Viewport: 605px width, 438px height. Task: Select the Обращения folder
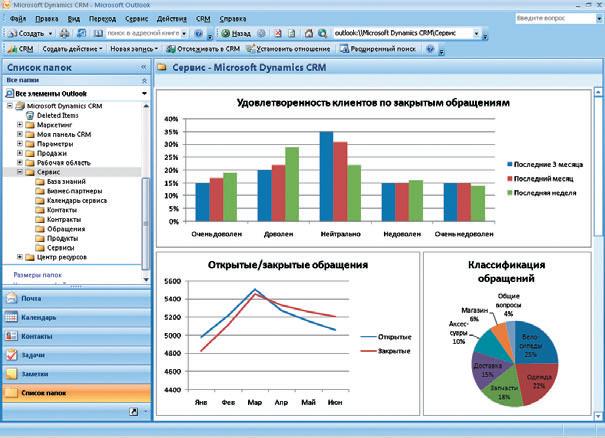pos(66,229)
